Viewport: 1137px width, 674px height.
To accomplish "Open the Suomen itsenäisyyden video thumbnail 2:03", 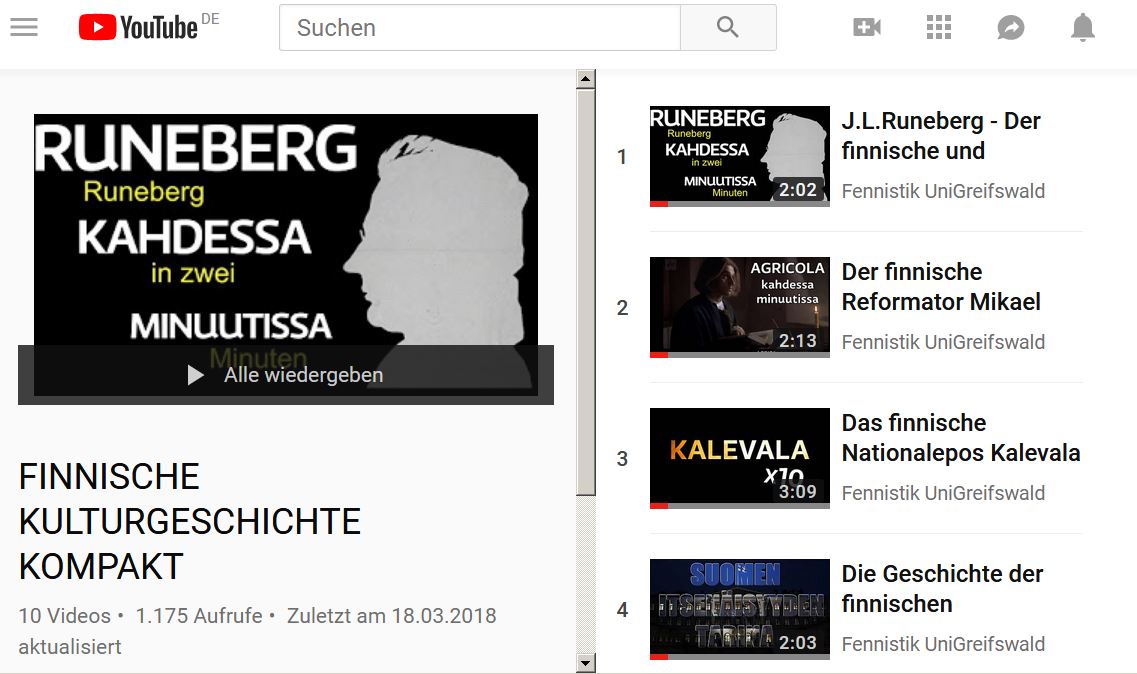I will point(740,609).
